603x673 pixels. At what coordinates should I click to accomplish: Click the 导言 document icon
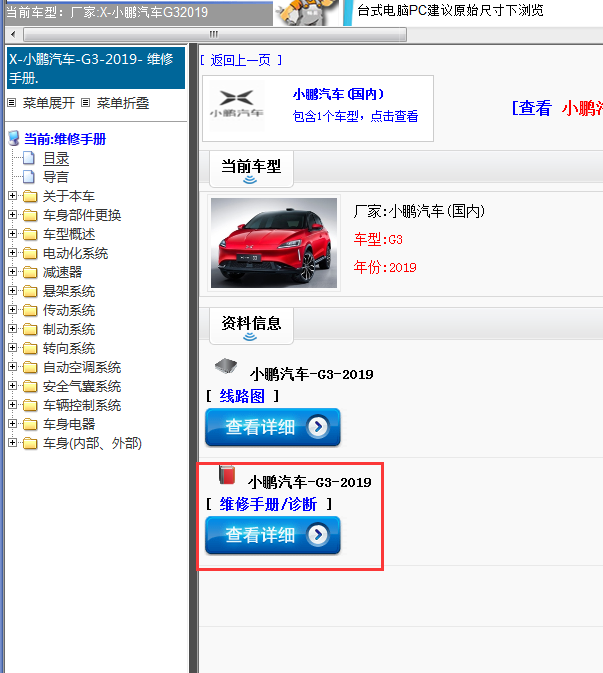[29, 177]
